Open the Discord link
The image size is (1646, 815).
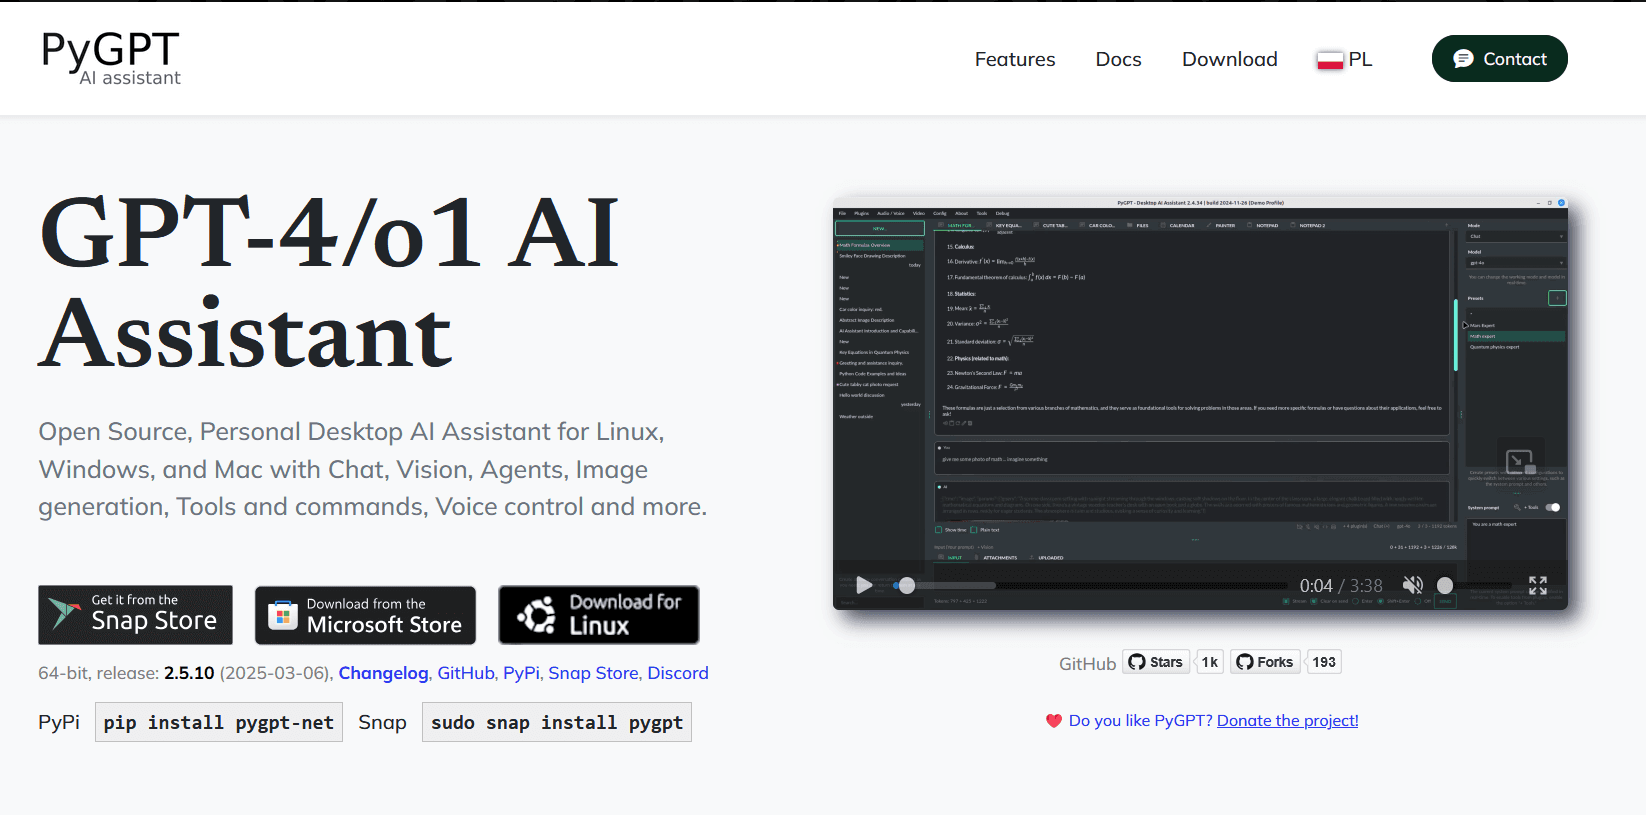pyautogui.click(x=678, y=673)
